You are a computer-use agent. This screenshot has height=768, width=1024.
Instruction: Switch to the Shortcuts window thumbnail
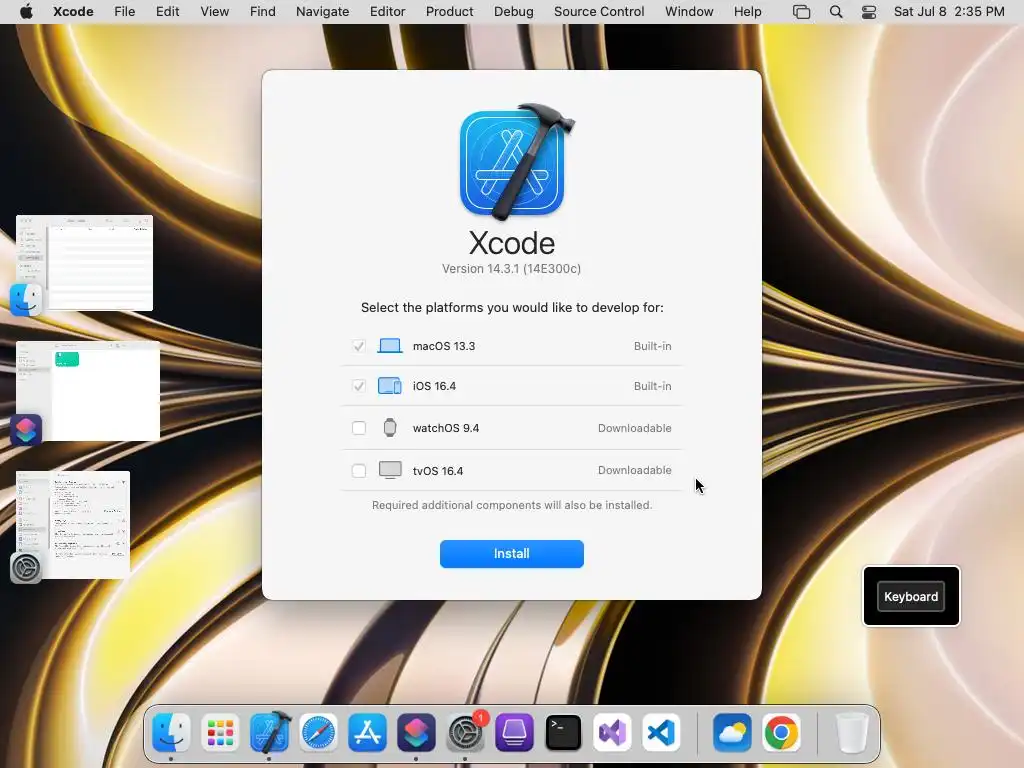click(x=88, y=391)
